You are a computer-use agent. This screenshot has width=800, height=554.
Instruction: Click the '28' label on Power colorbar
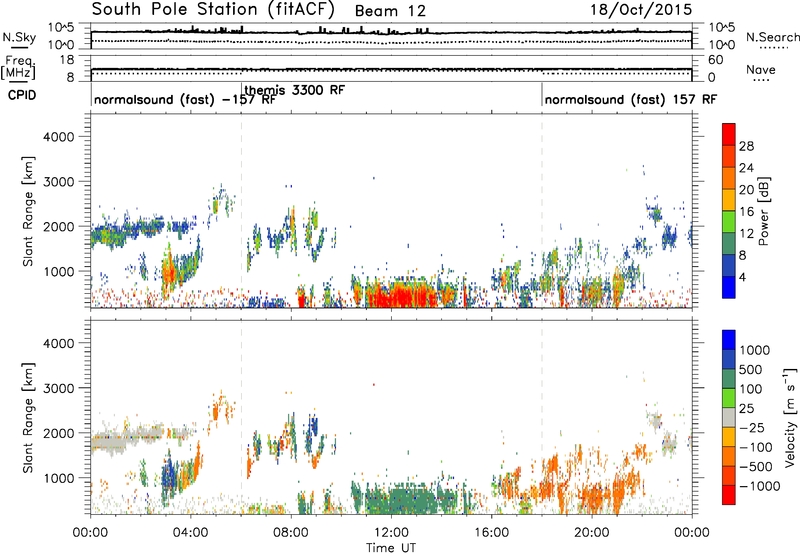coord(746,146)
